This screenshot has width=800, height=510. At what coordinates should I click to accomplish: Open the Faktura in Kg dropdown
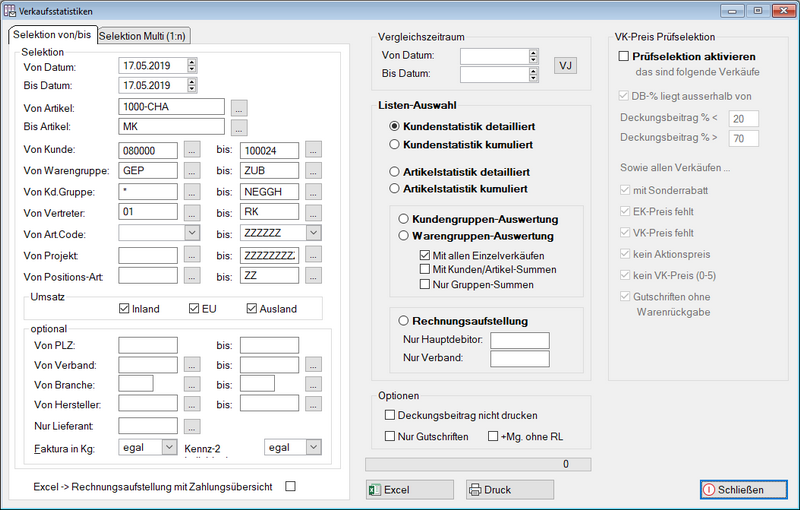[x=169, y=447]
